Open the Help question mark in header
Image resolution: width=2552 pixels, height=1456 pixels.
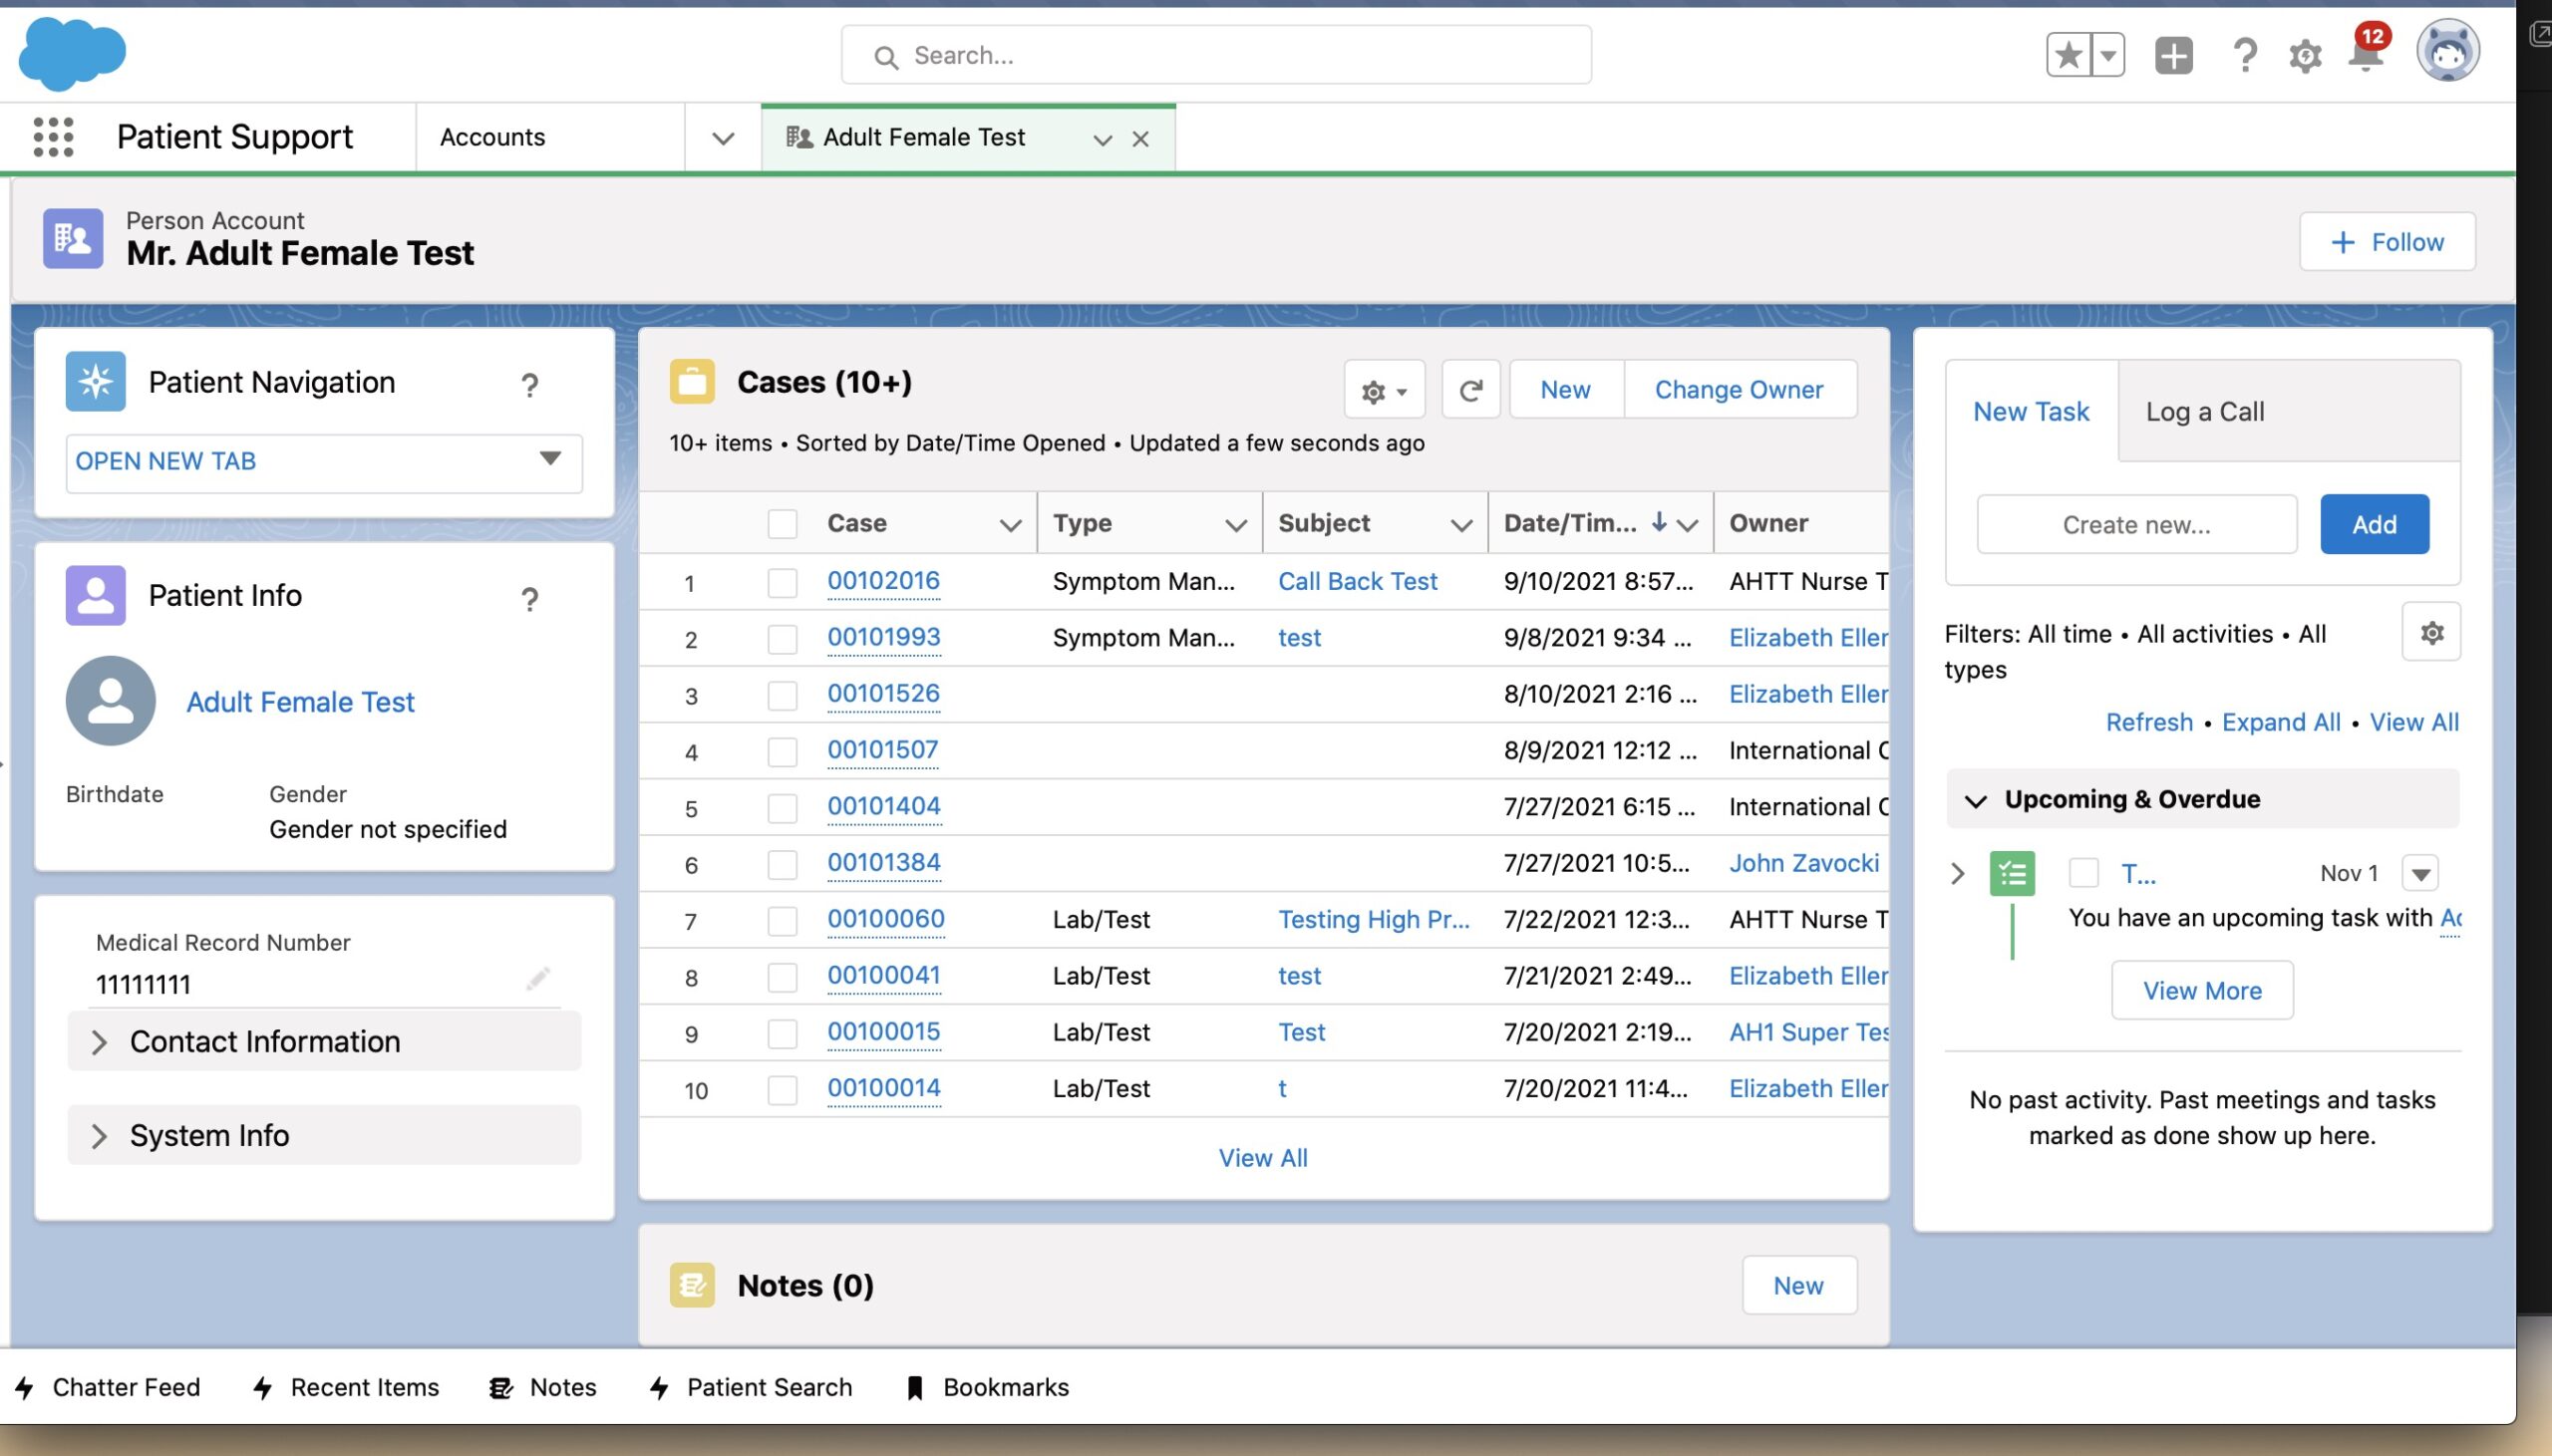click(2245, 55)
